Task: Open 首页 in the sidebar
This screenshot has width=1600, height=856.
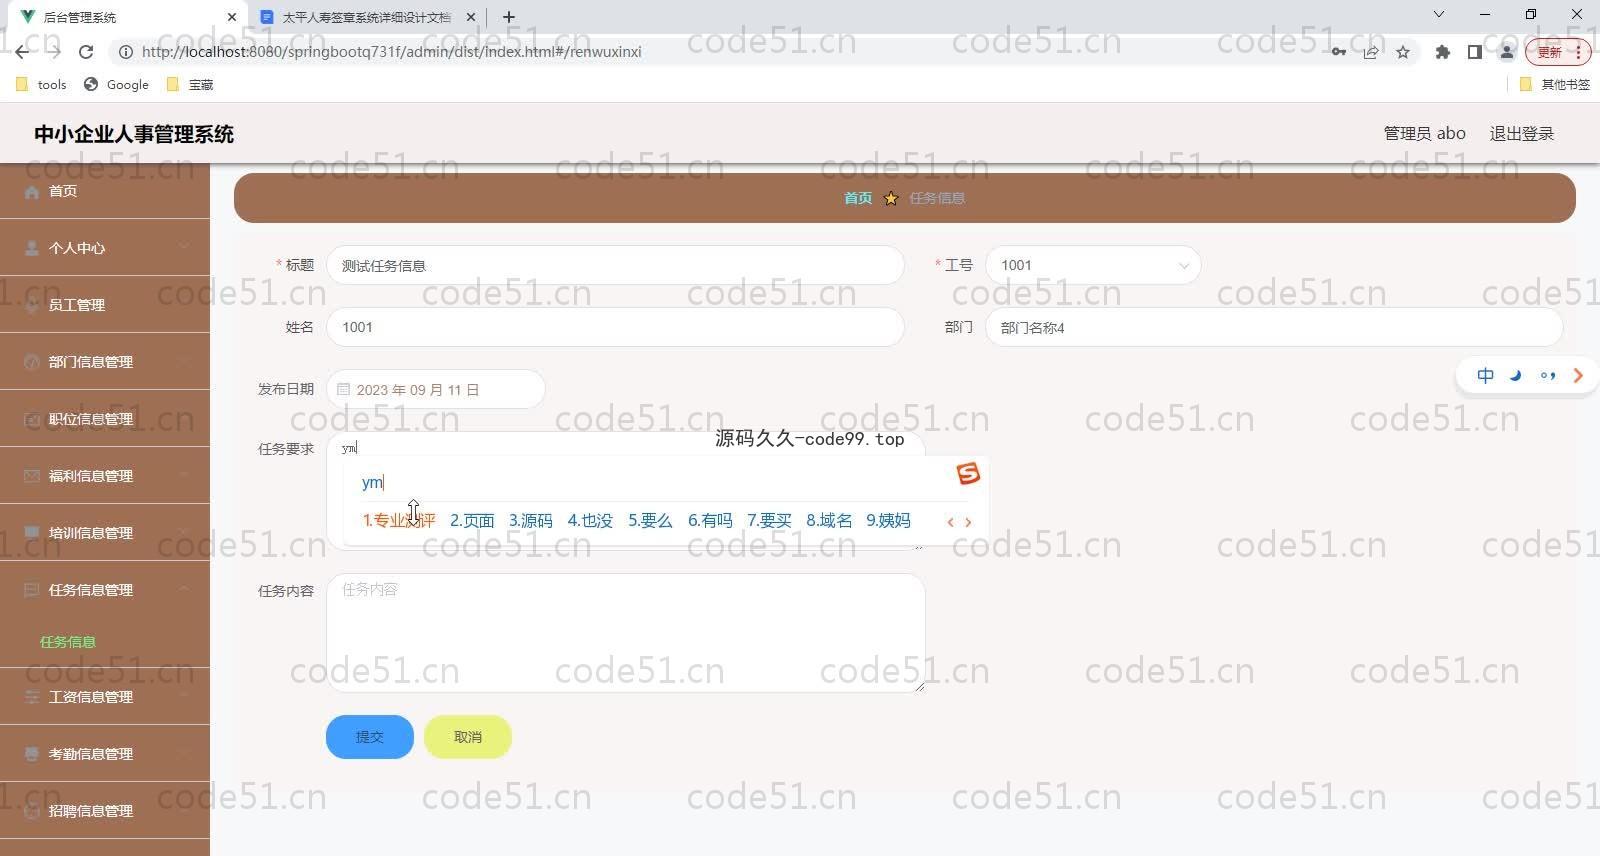Action: (x=105, y=191)
